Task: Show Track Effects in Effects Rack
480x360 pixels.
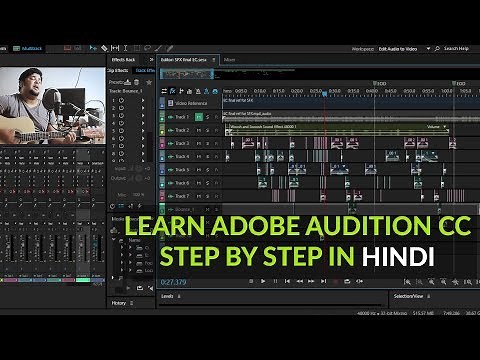Action: 145,71
